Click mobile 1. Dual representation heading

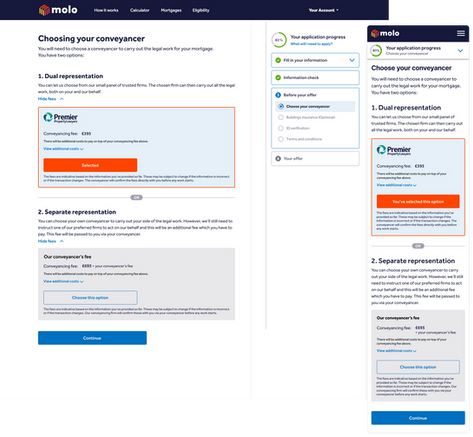coord(406,108)
